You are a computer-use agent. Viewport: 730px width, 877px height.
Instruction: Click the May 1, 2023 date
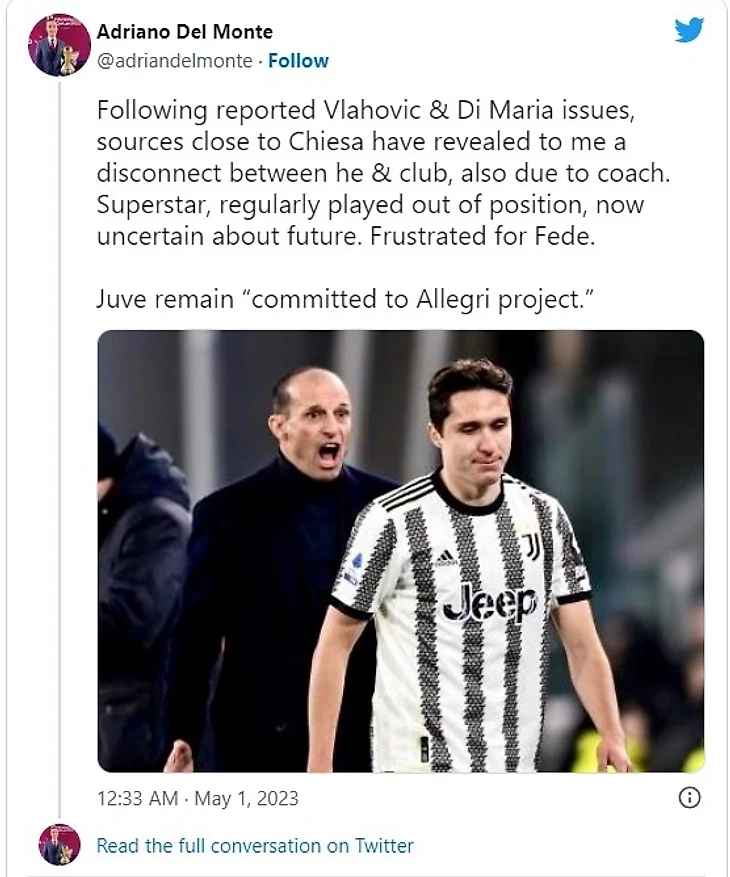coord(248,799)
